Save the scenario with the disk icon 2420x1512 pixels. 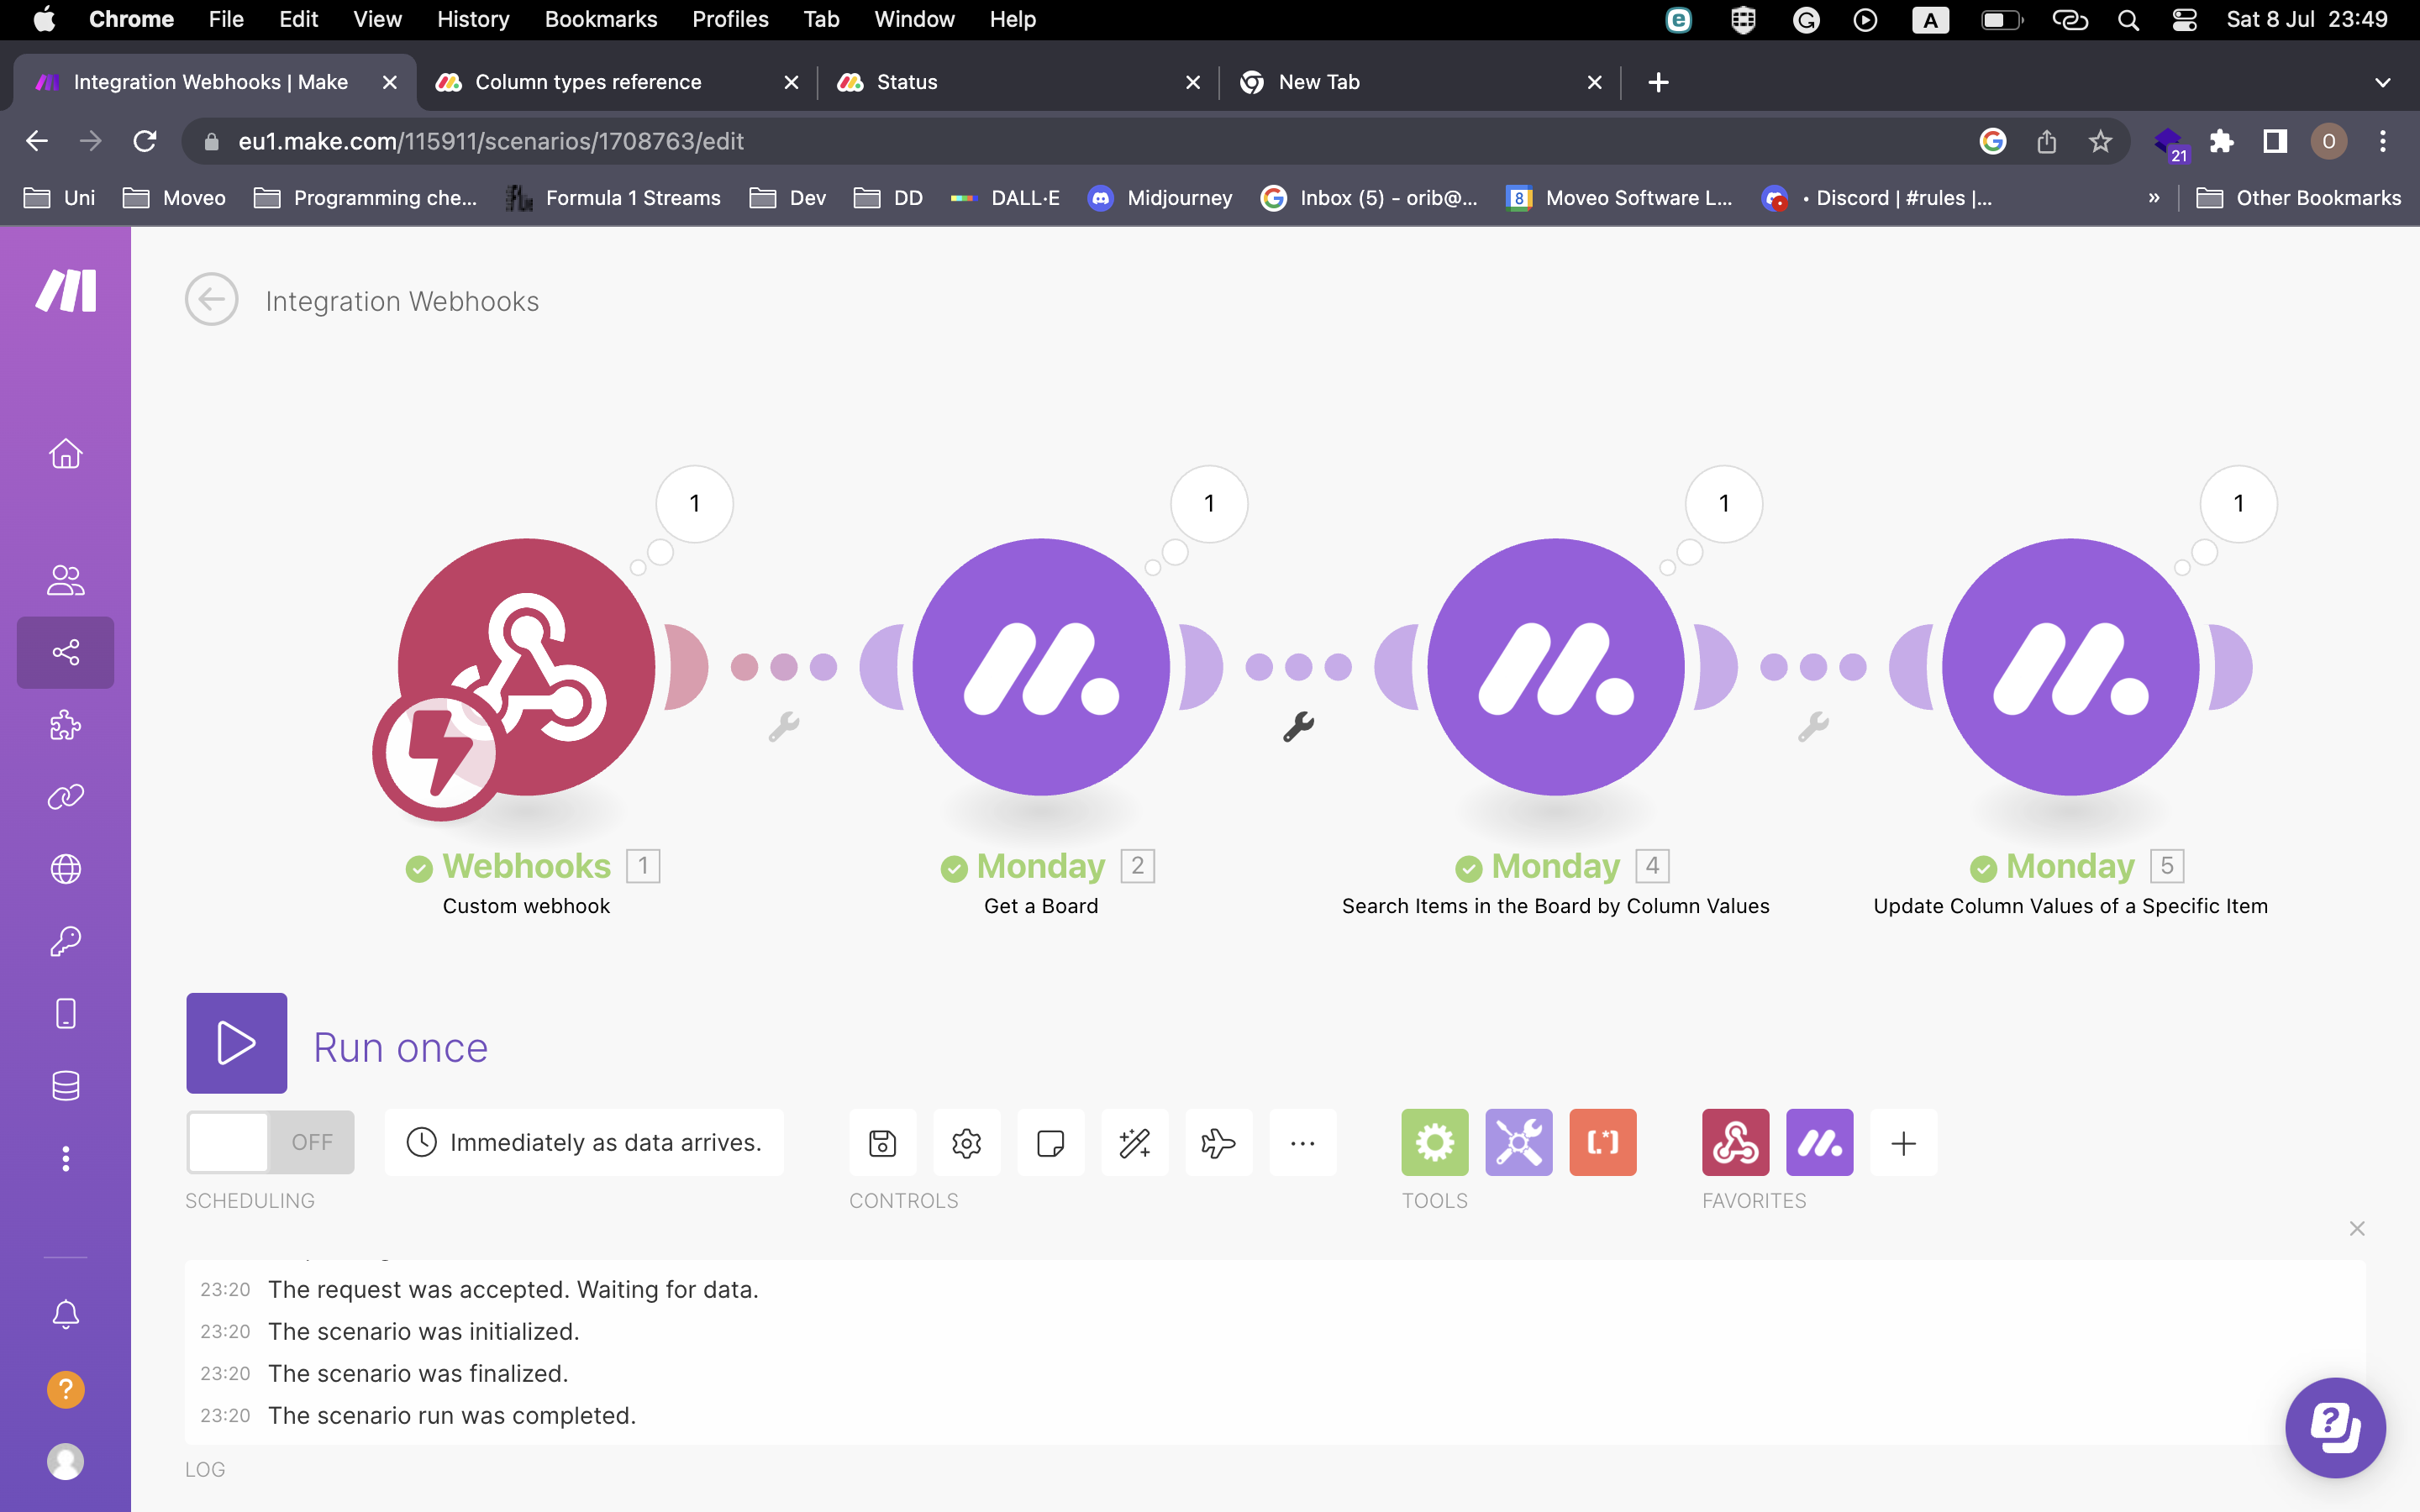882,1142
